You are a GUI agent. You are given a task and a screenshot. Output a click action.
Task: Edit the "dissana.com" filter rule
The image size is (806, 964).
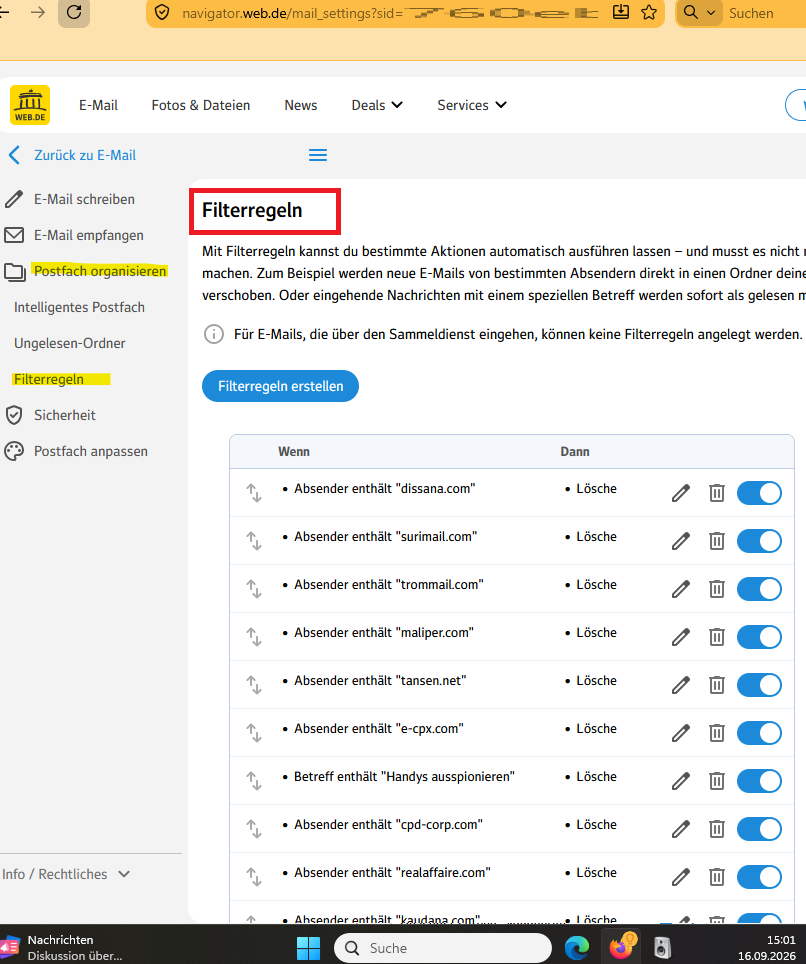point(681,493)
